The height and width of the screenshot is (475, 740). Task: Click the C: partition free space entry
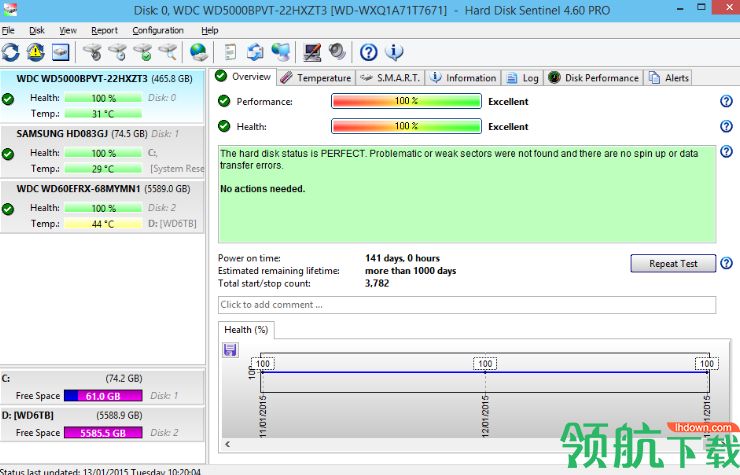102,387
